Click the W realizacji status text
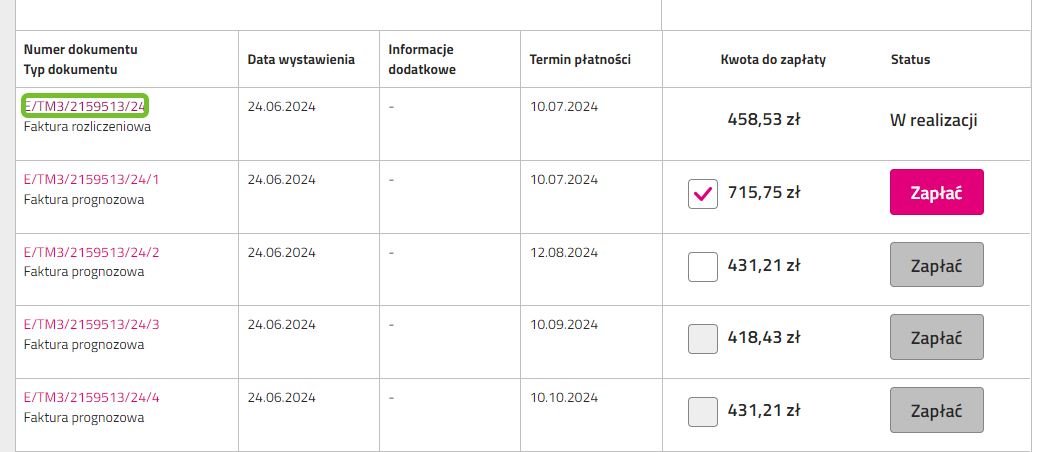 pyautogui.click(x=933, y=121)
